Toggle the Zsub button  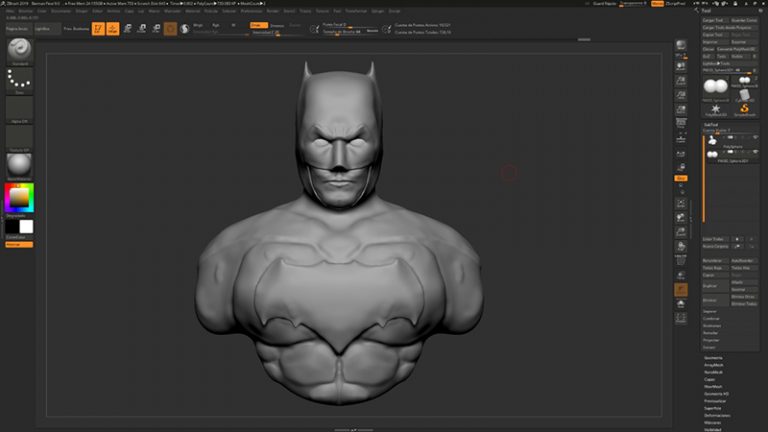[277, 25]
